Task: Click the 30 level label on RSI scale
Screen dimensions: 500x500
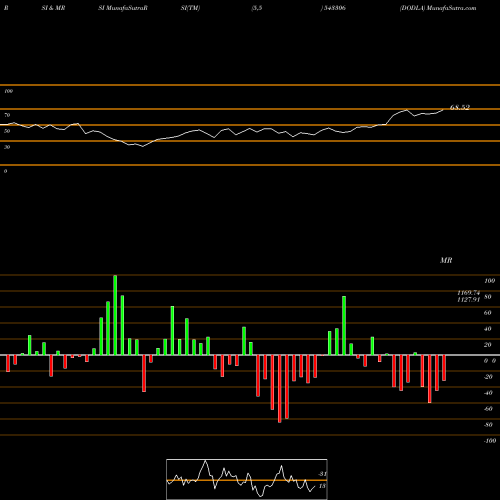Action: click(x=7, y=147)
